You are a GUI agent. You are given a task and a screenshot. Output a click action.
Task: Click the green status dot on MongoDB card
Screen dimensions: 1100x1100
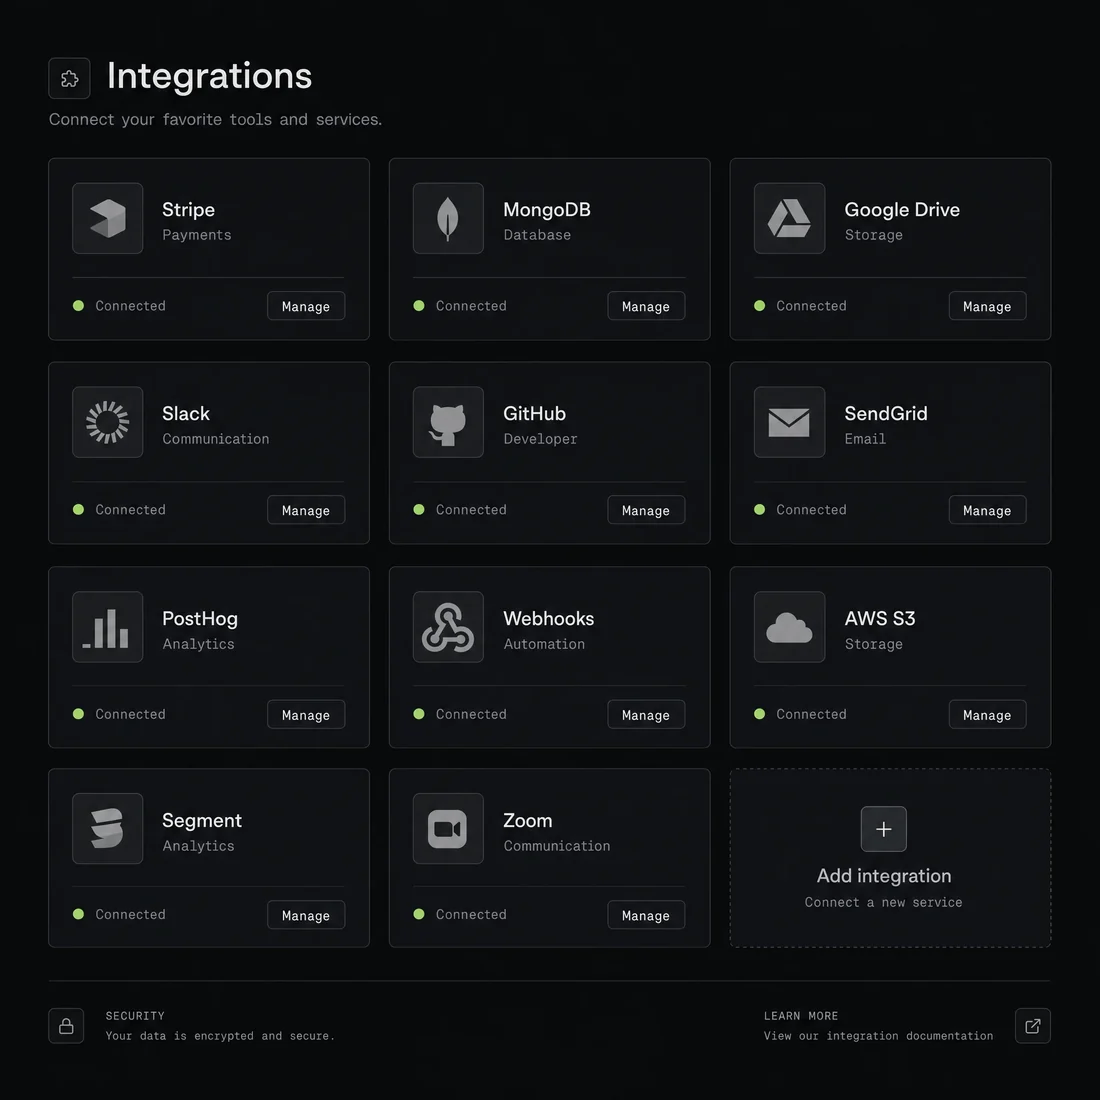[x=419, y=305]
